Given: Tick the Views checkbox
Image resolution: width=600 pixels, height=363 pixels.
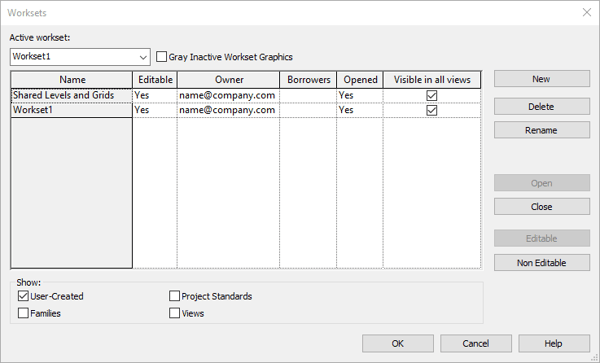Looking at the screenshot, I should click(174, 313).
